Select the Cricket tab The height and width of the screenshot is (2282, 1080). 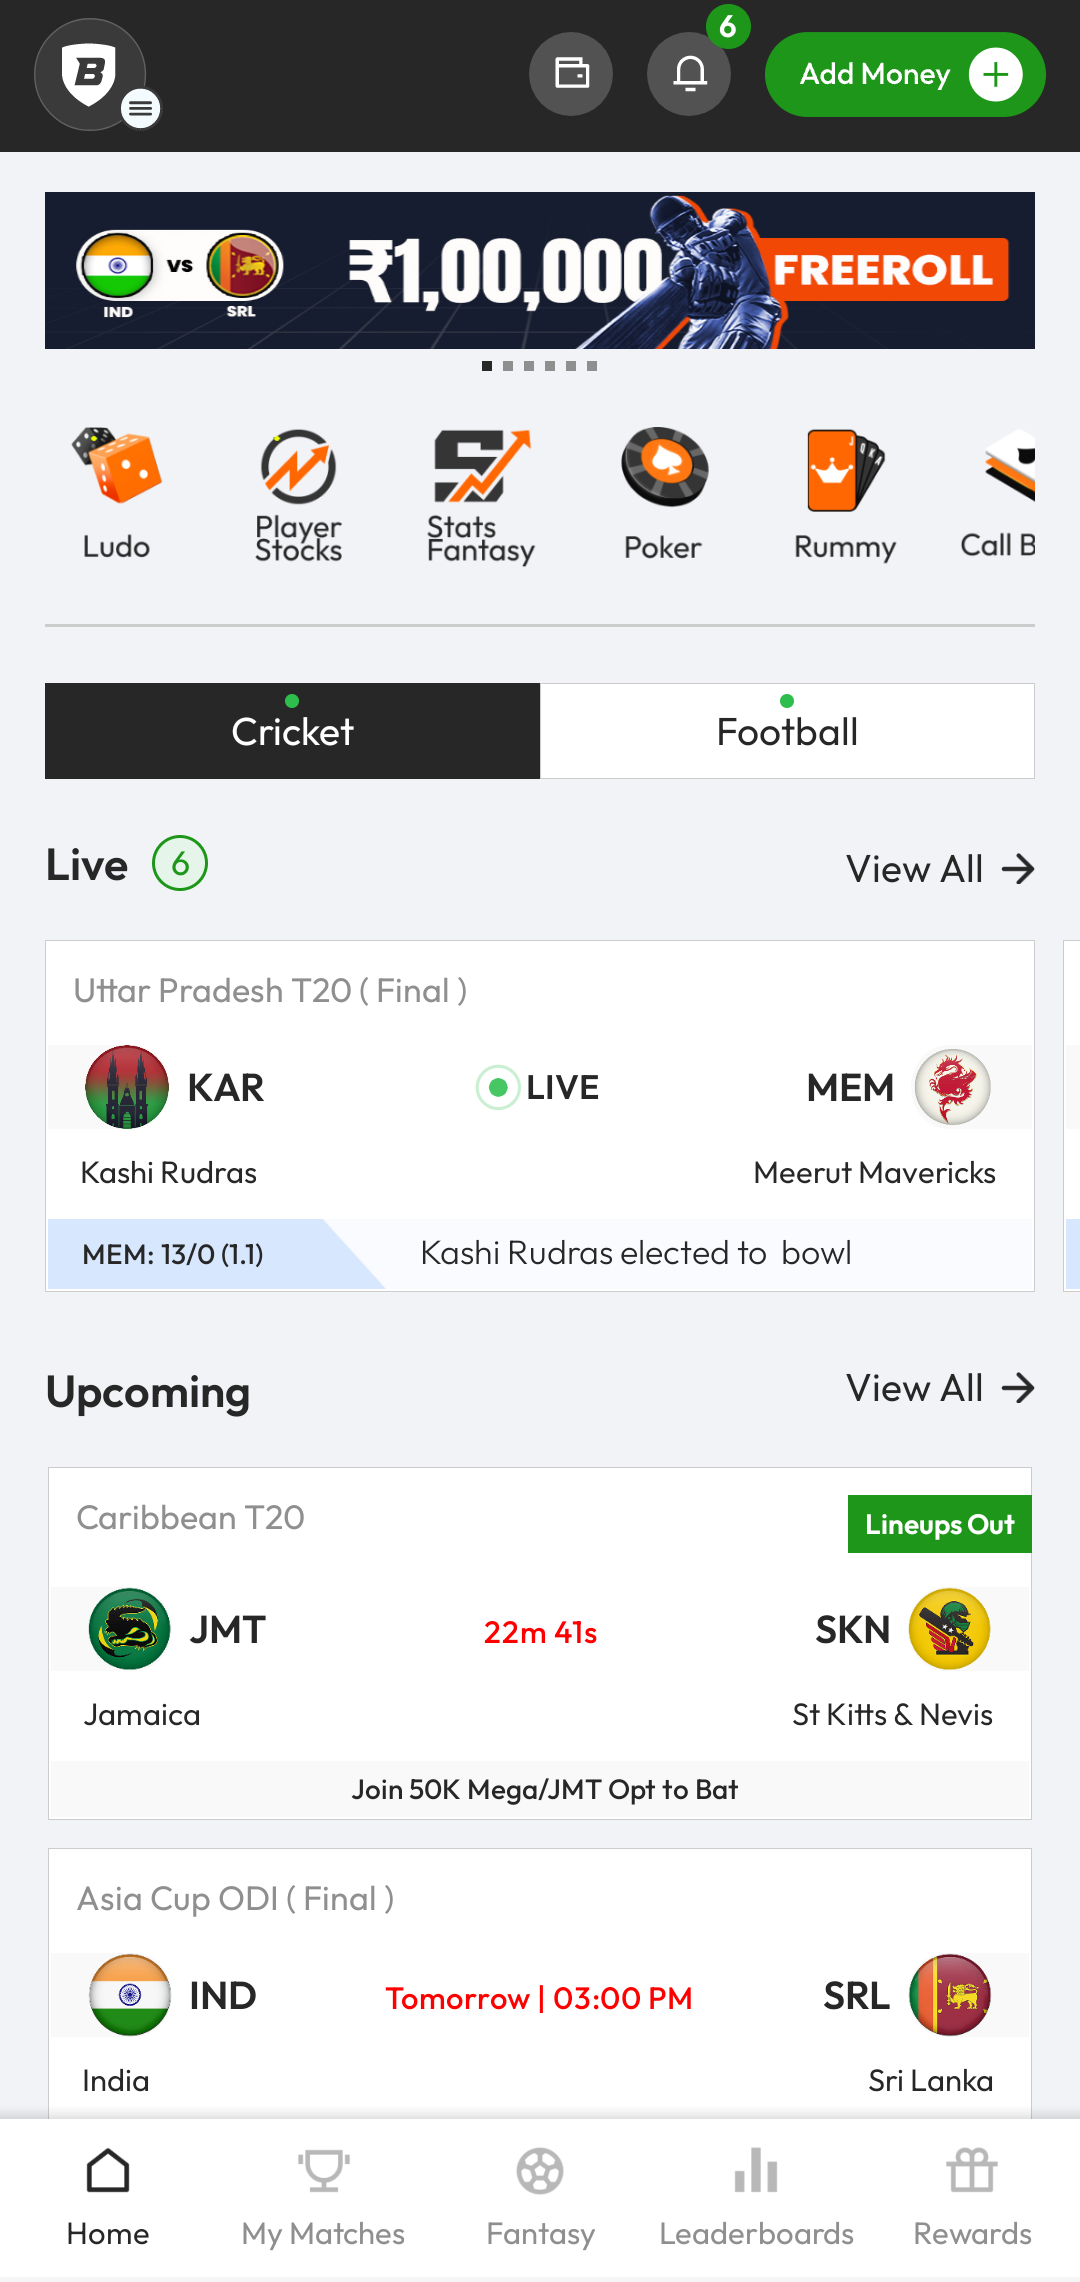point(292,731)
